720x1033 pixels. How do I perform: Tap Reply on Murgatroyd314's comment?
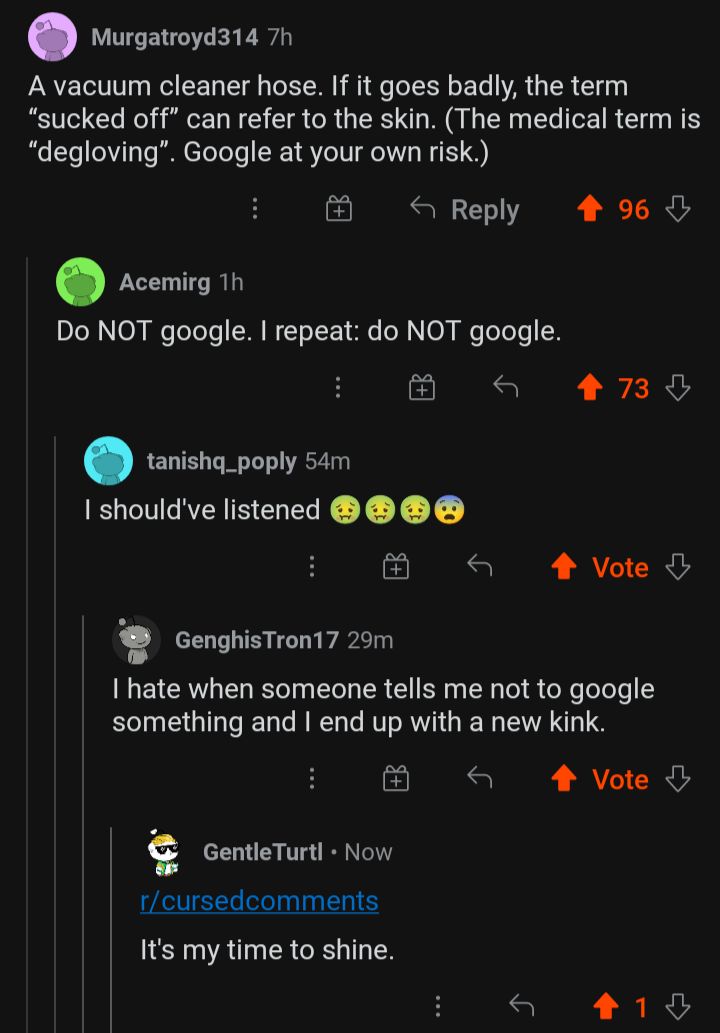[x=463, y=209]
